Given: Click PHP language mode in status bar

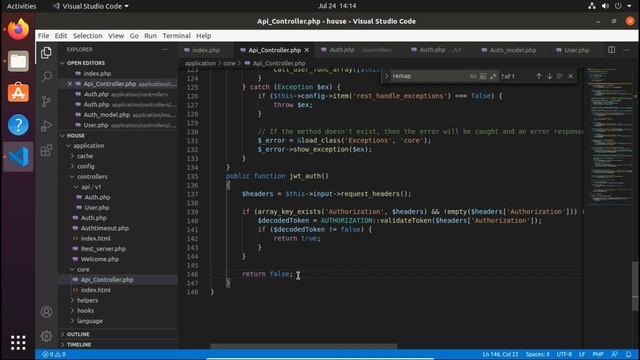Looking at the screenshot, I should [598, 354].
